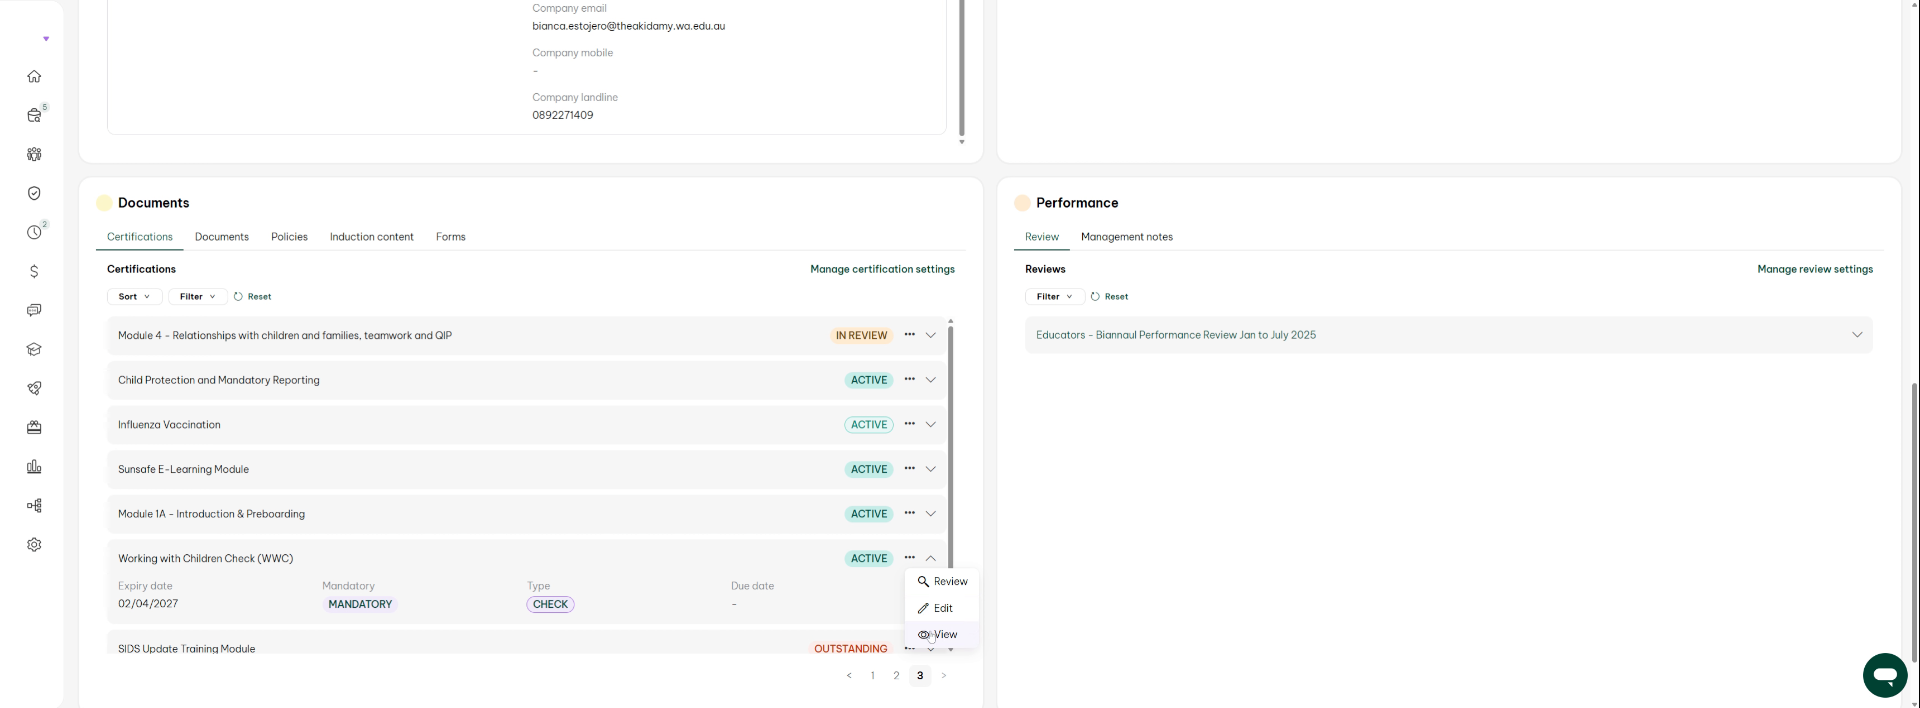Open the graduation cap learning icon
The image size is (1920, 708).
click(x=34, y=350)
